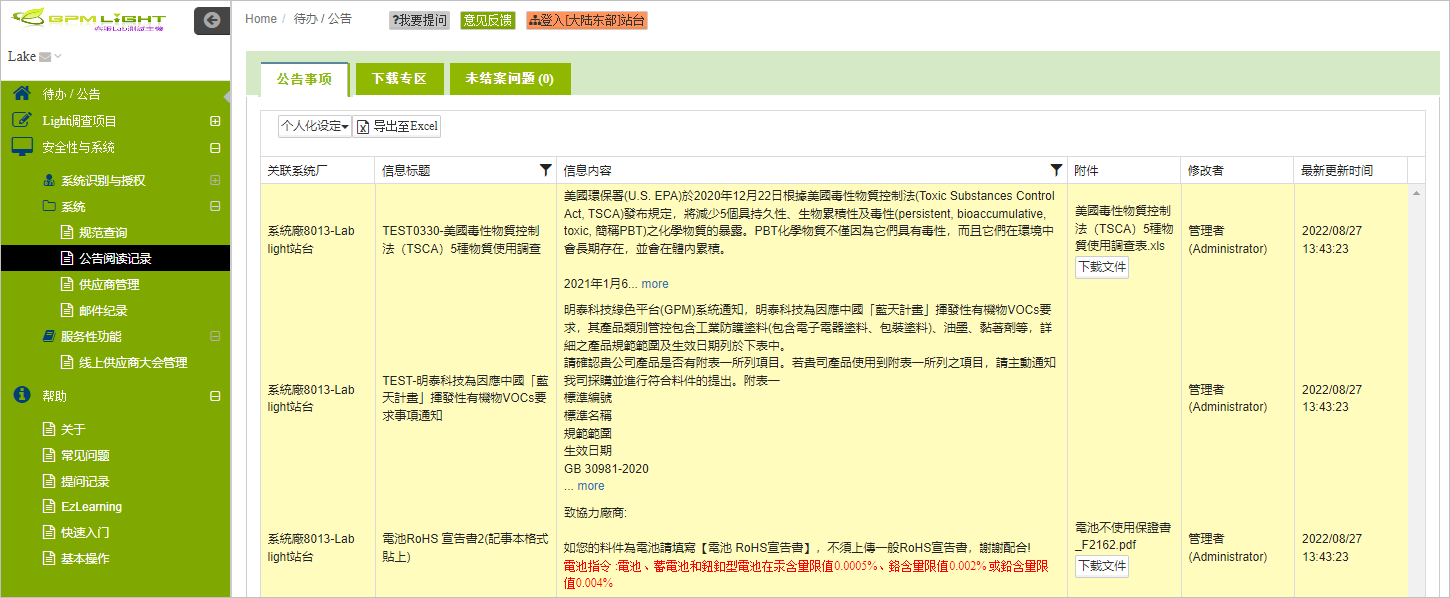Open the filter funnel on 信息内容 column
Viewport: 1450px width, 598px height.
click(x=1056, y=170)
